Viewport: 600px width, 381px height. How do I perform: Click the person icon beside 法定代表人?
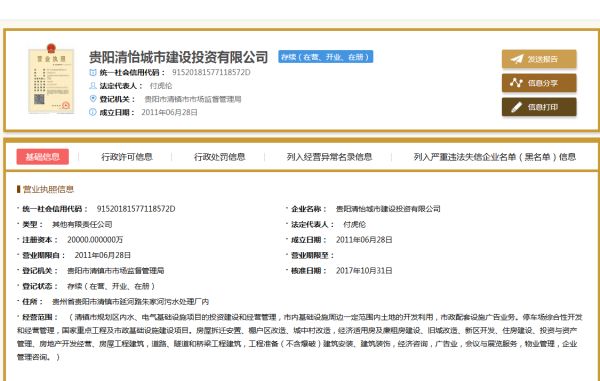point(93,86)
